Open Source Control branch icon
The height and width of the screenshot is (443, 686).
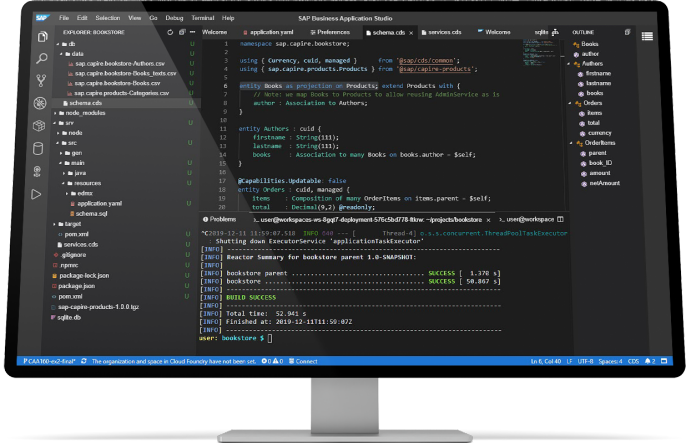click(x=41, y=80)
